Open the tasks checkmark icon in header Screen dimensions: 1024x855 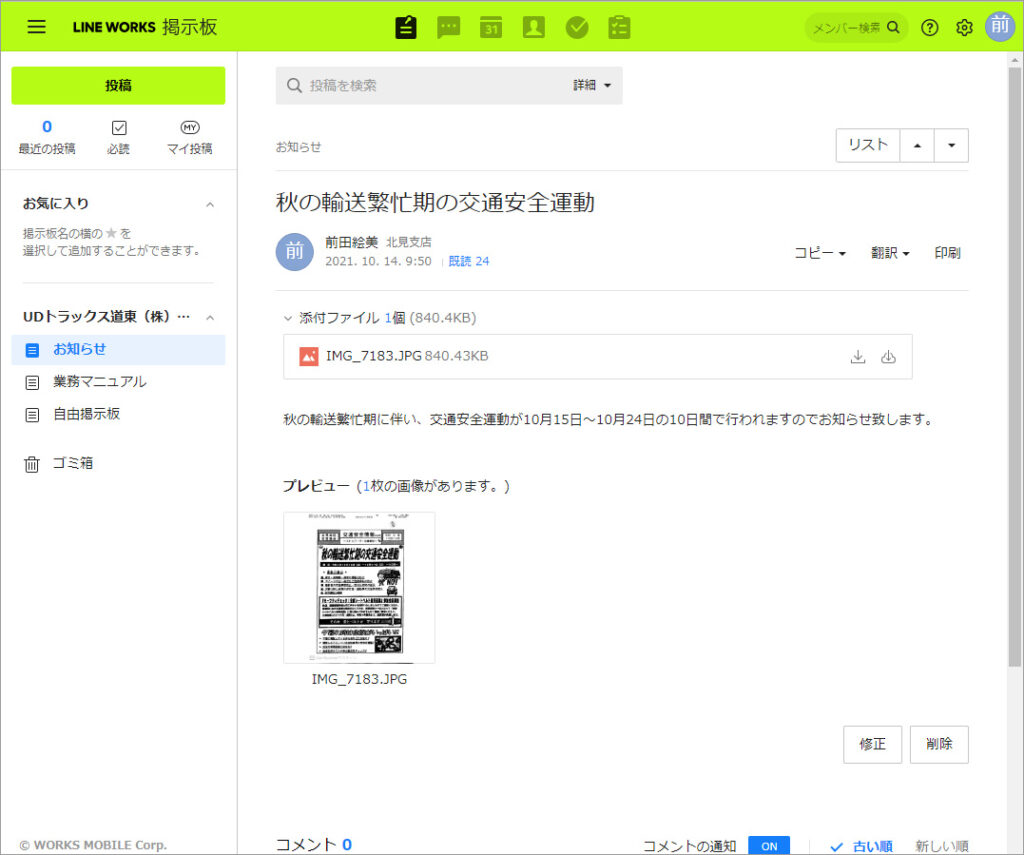[x=577, y=27]
